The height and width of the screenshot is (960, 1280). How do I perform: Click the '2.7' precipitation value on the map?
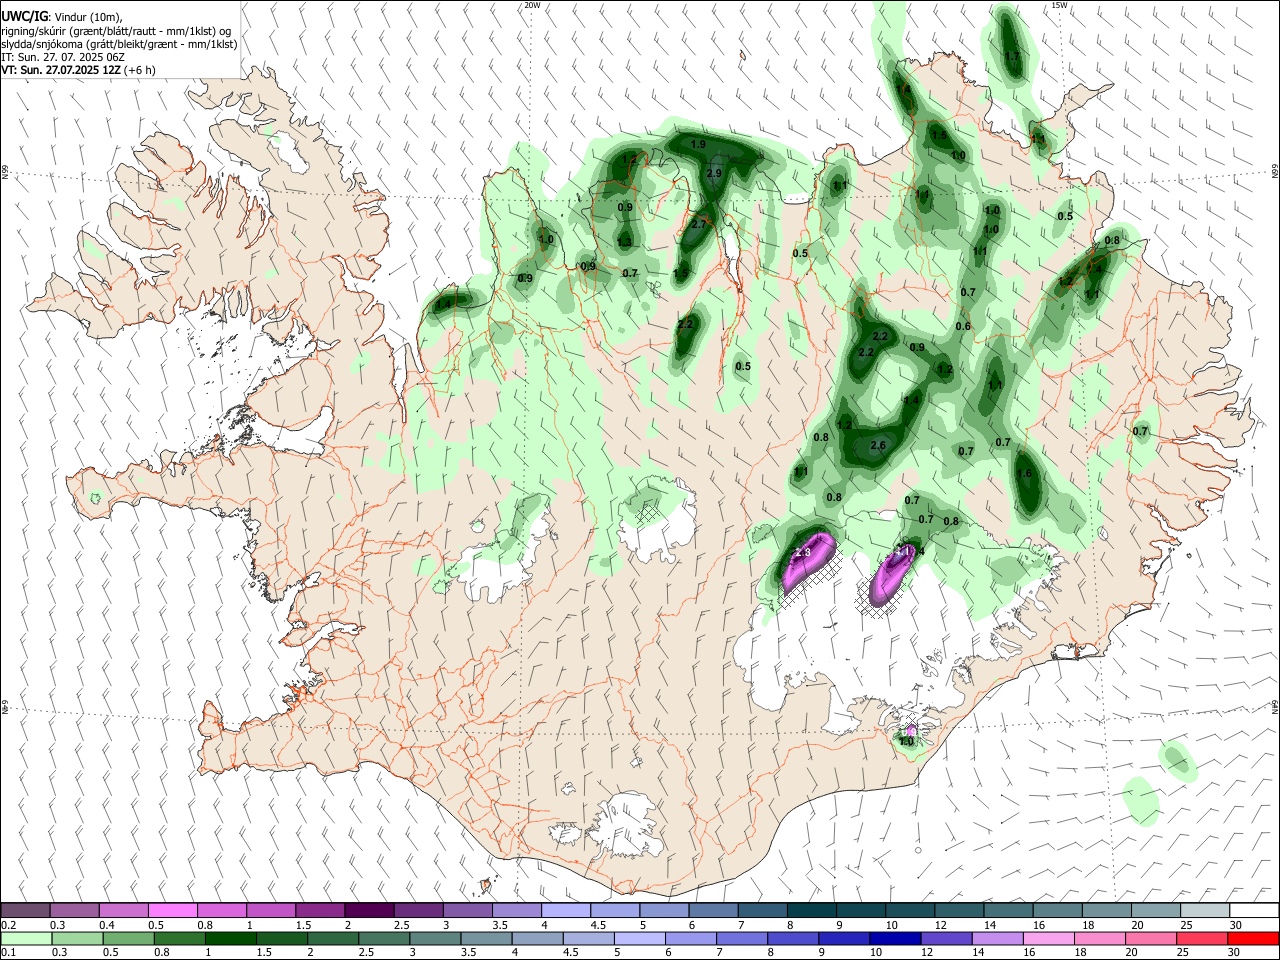coord(699,225)
